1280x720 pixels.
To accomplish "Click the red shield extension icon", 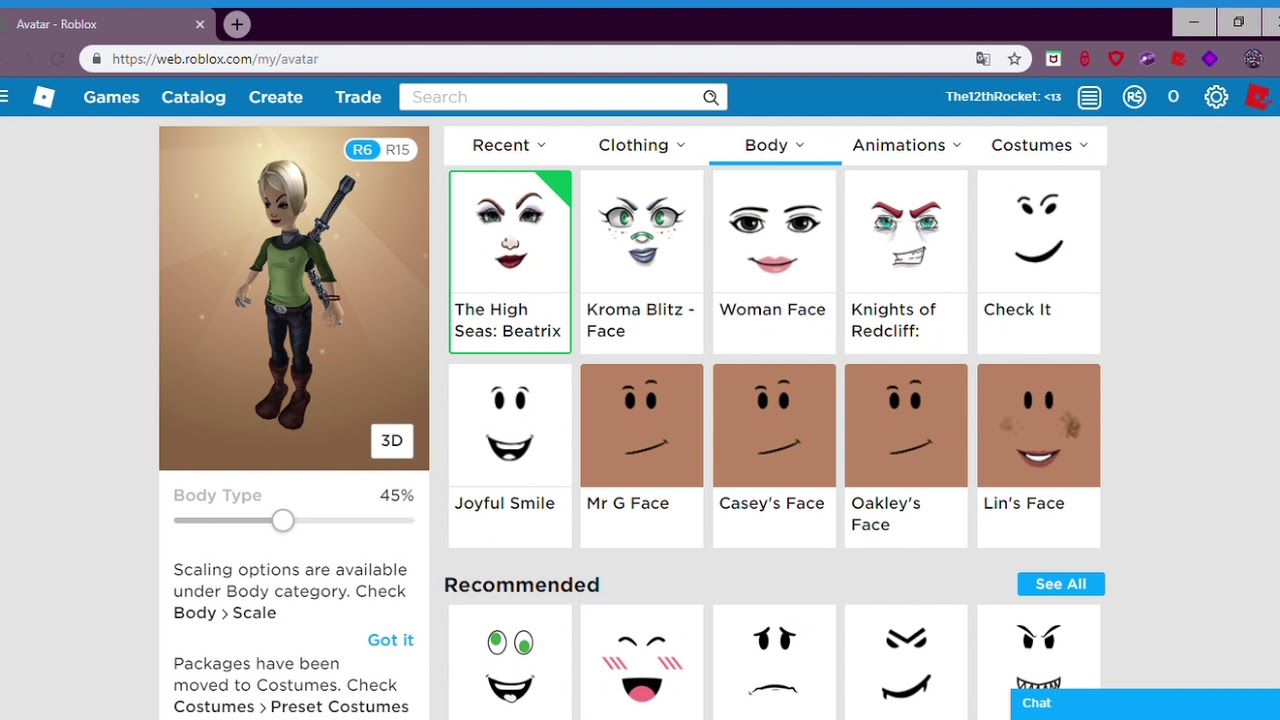I will pyautogui.click(x=1116, y=59).
